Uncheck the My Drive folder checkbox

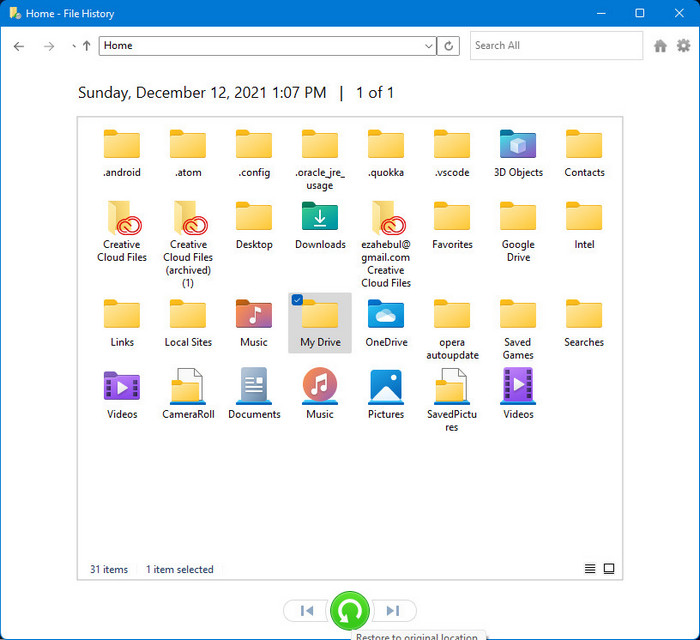click(297, 300)
